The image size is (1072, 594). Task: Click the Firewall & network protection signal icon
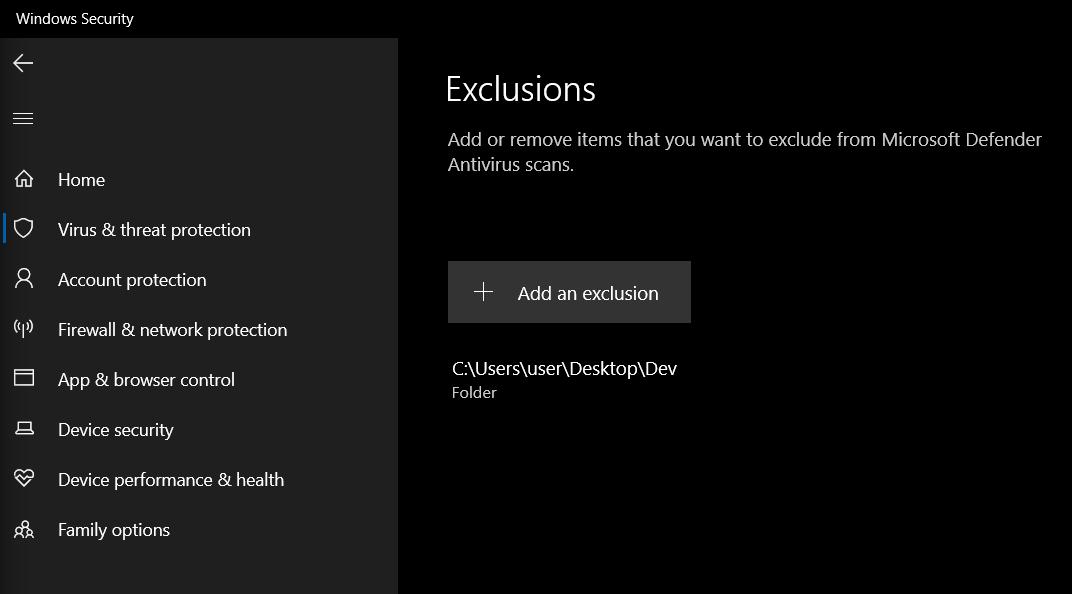pos(23,329)
